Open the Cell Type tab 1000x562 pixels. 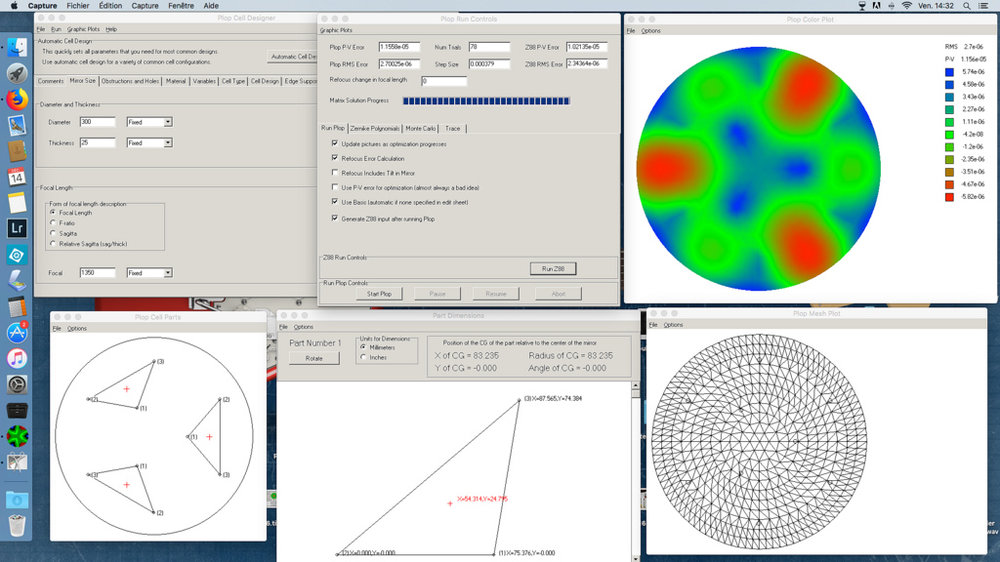point(233,81)
